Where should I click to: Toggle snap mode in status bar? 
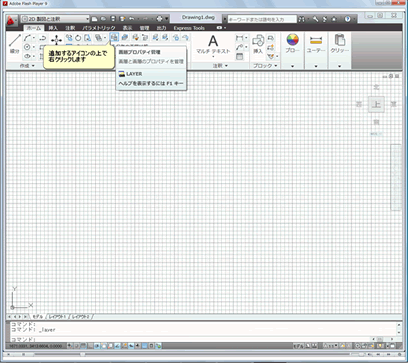point(70,346)
